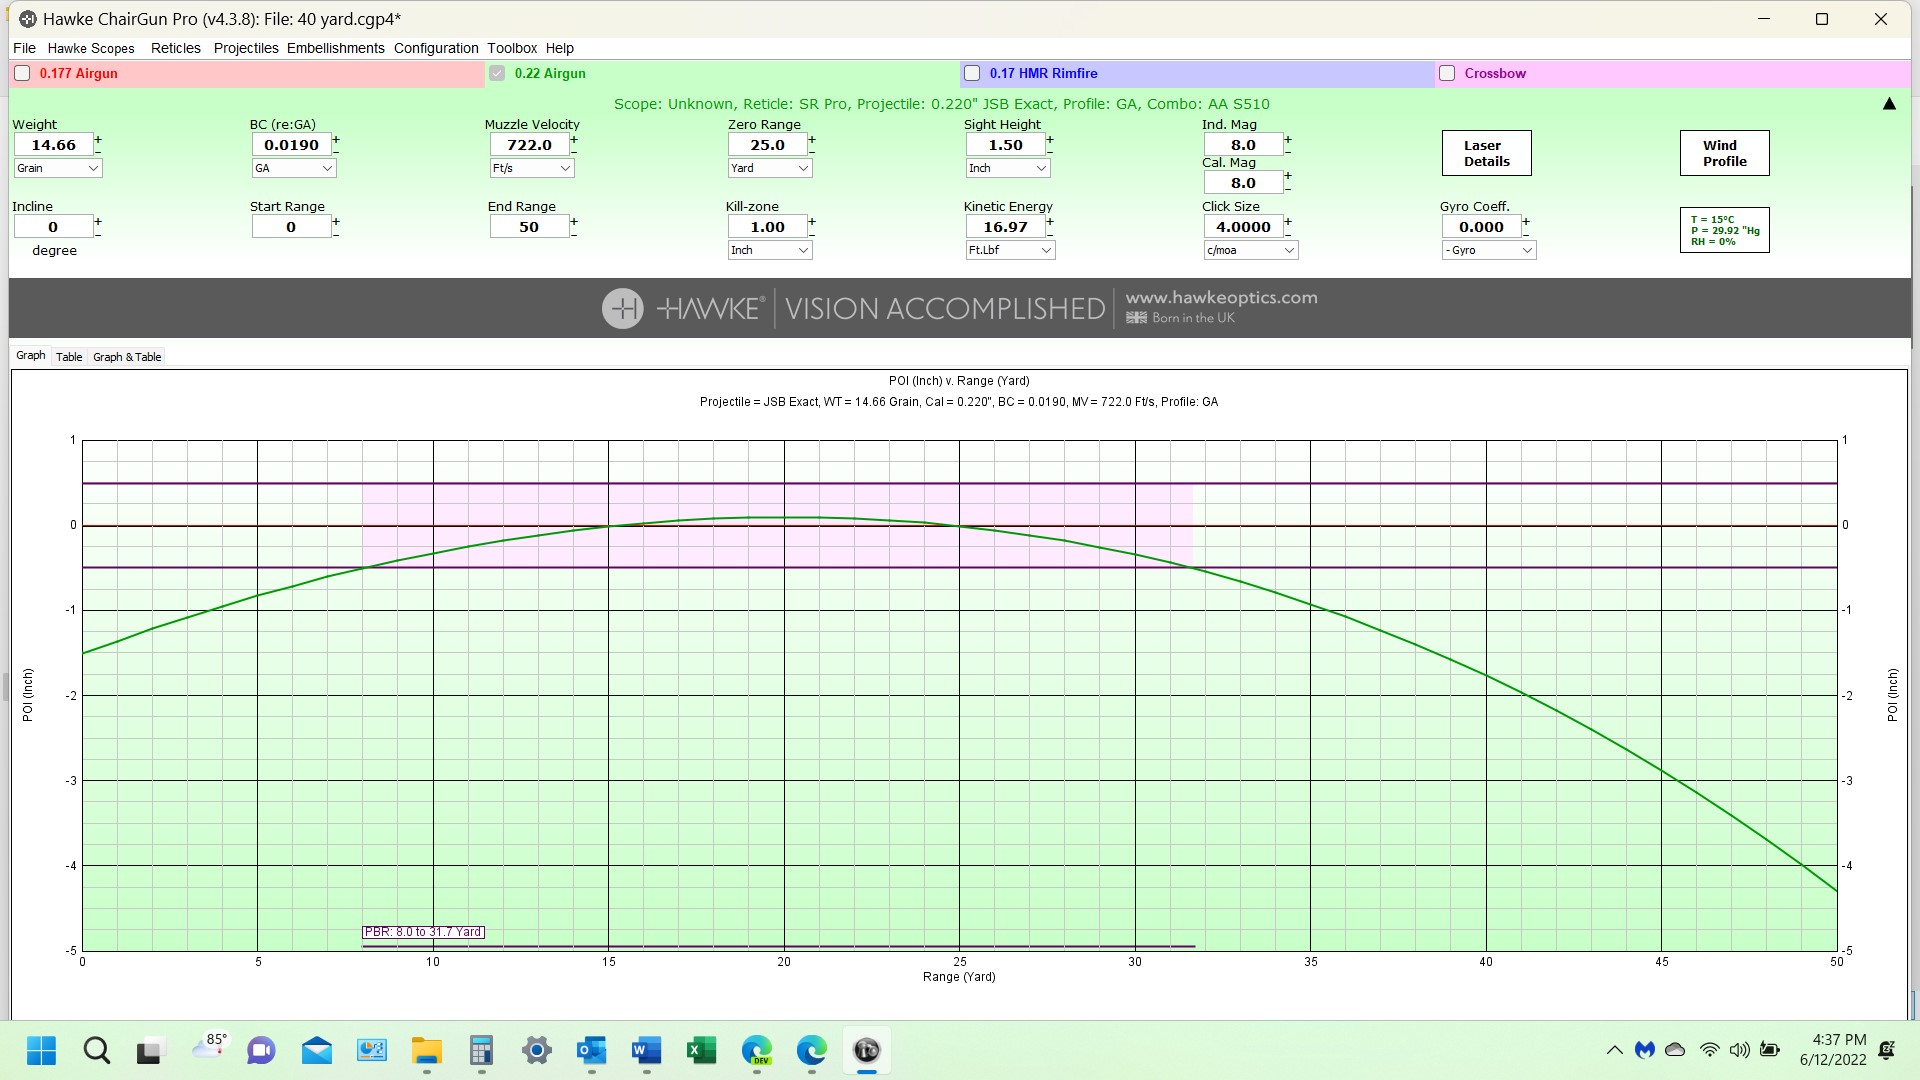Open Configuration menu
The height and width of the screenshot is (1080, 1920).
tap(436, 48)
